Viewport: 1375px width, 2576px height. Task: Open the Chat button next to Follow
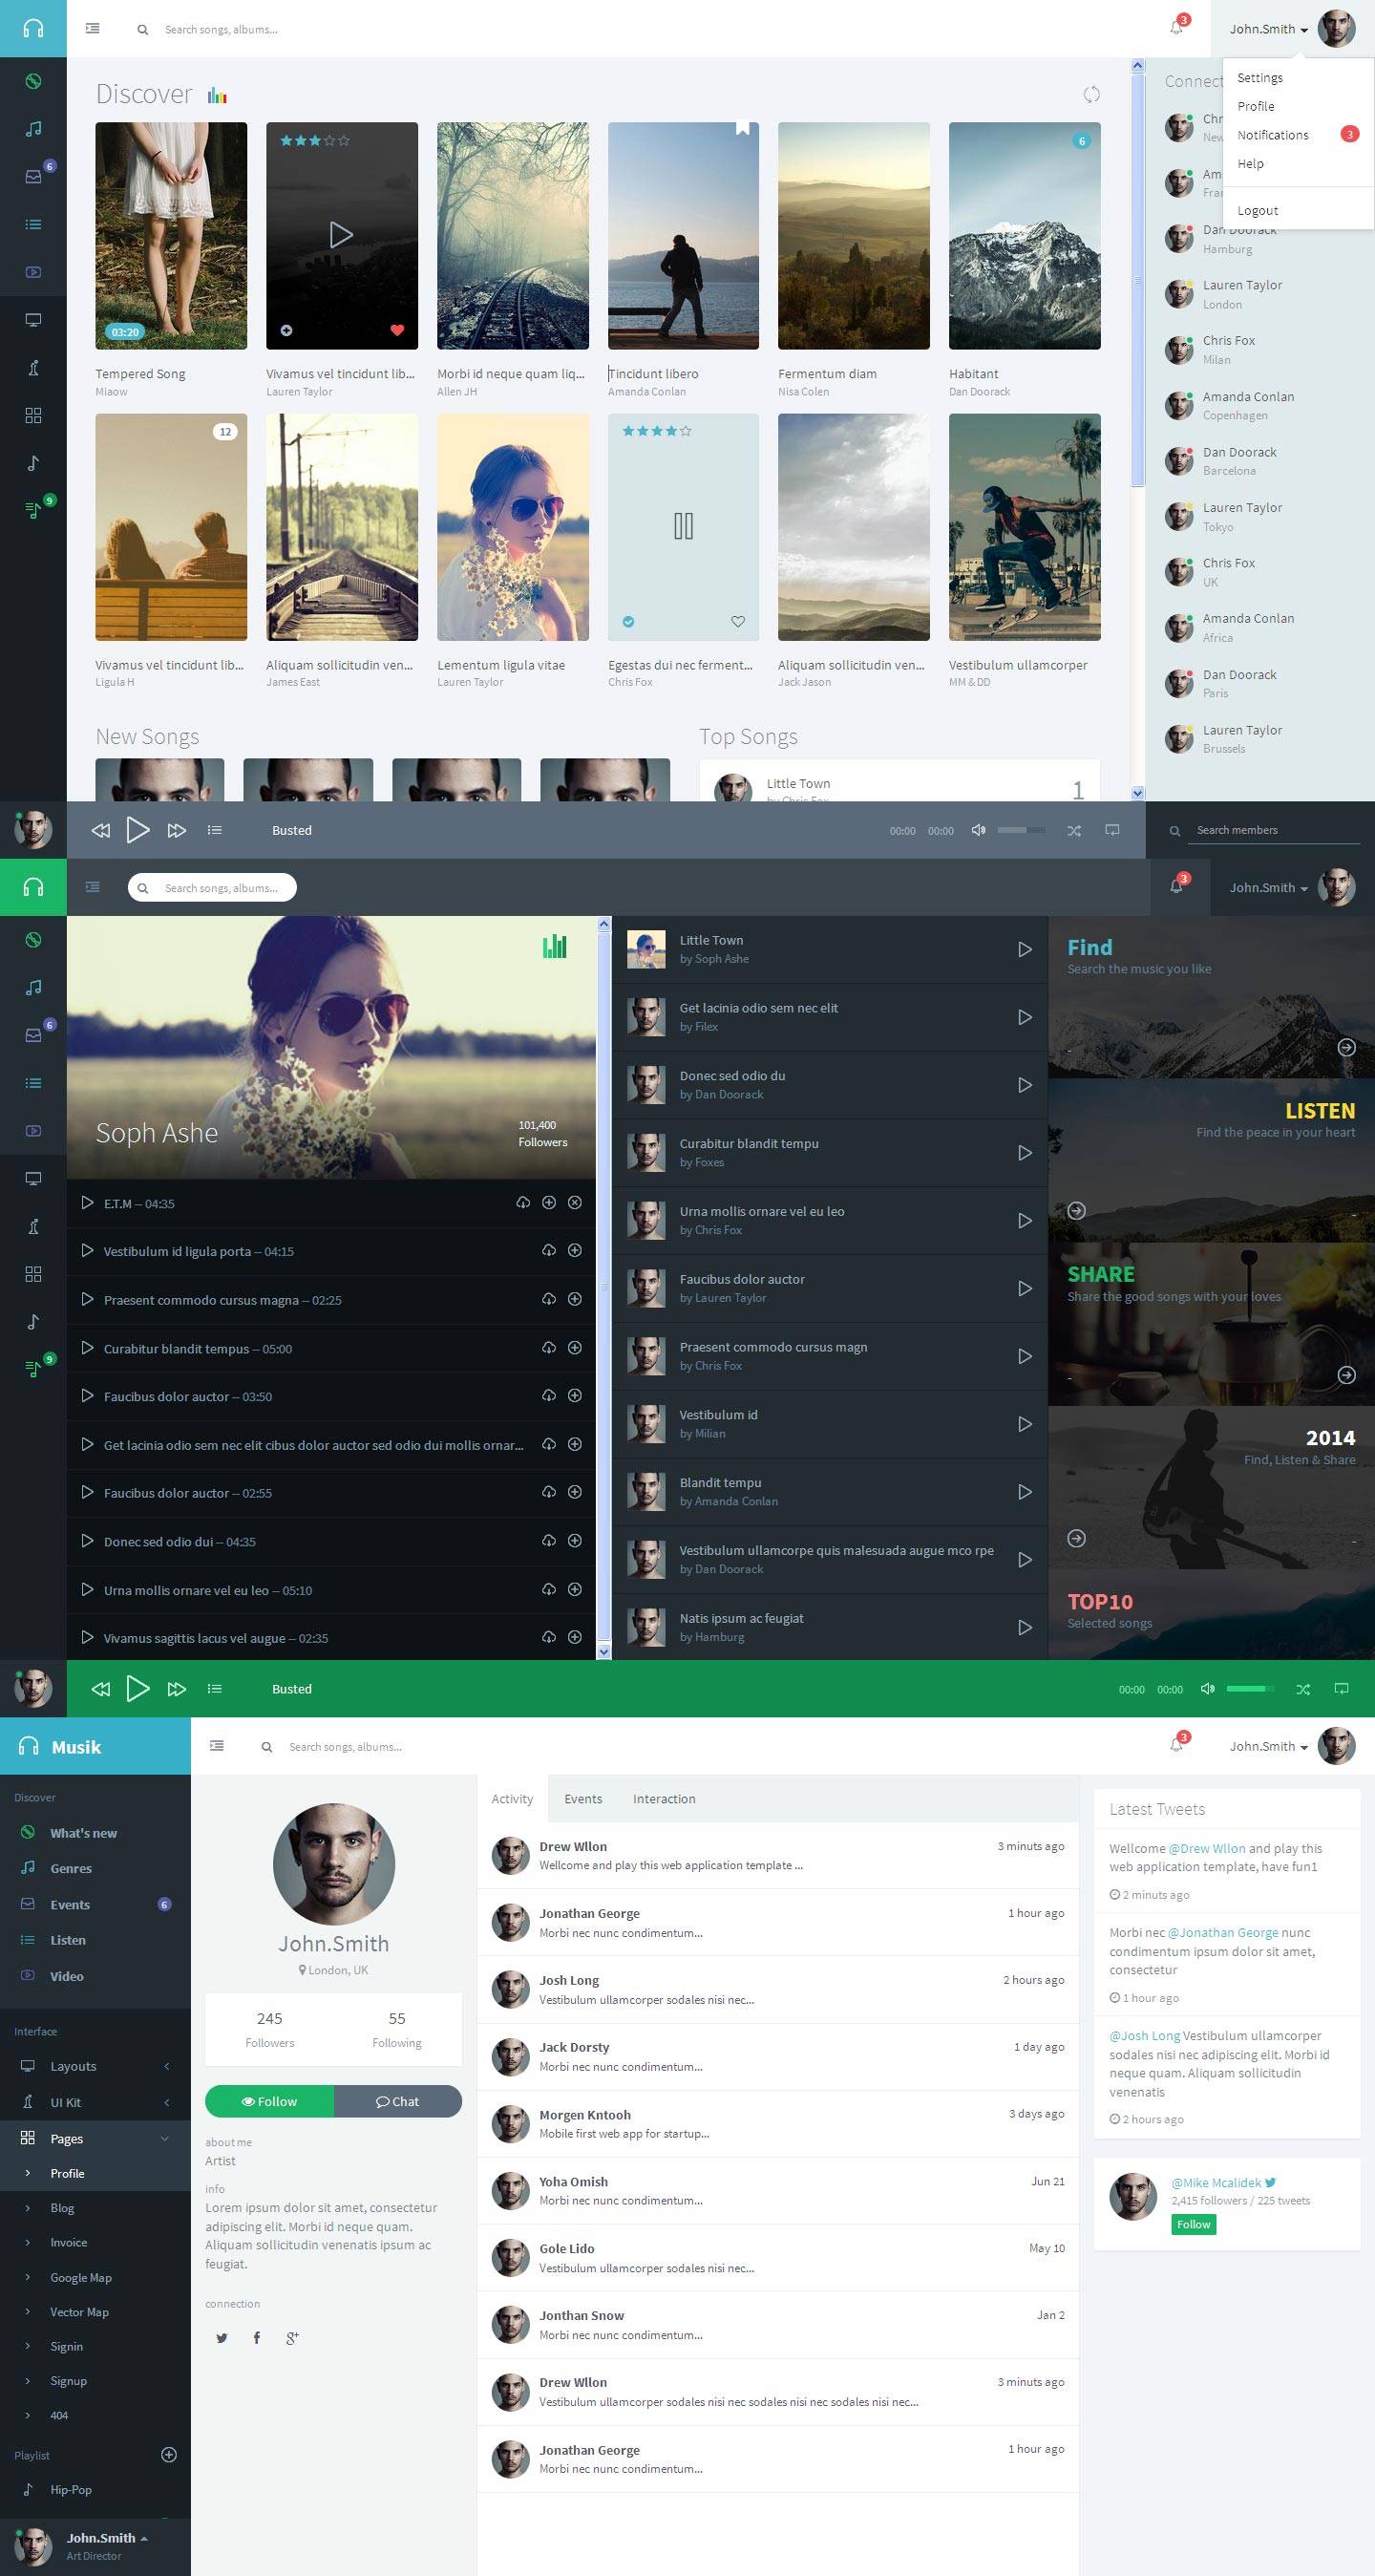398,2101
